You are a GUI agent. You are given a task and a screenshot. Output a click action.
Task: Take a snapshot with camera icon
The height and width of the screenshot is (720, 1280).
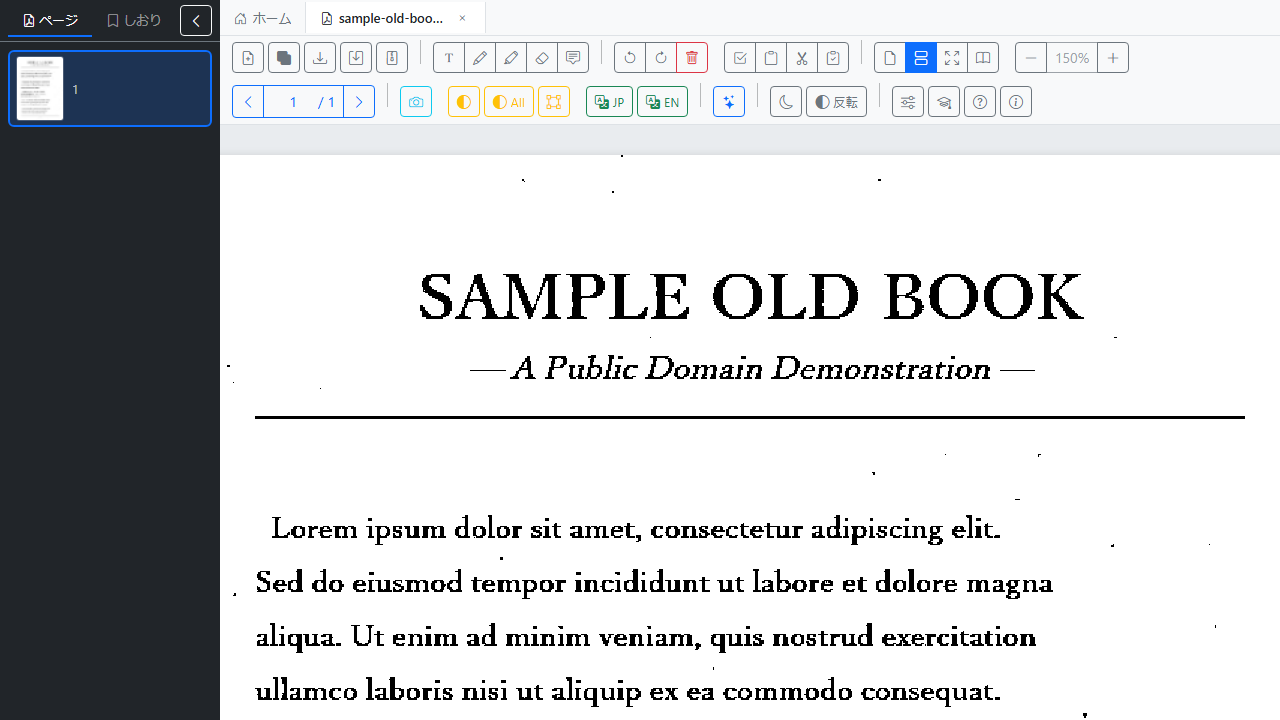[416, 102]
